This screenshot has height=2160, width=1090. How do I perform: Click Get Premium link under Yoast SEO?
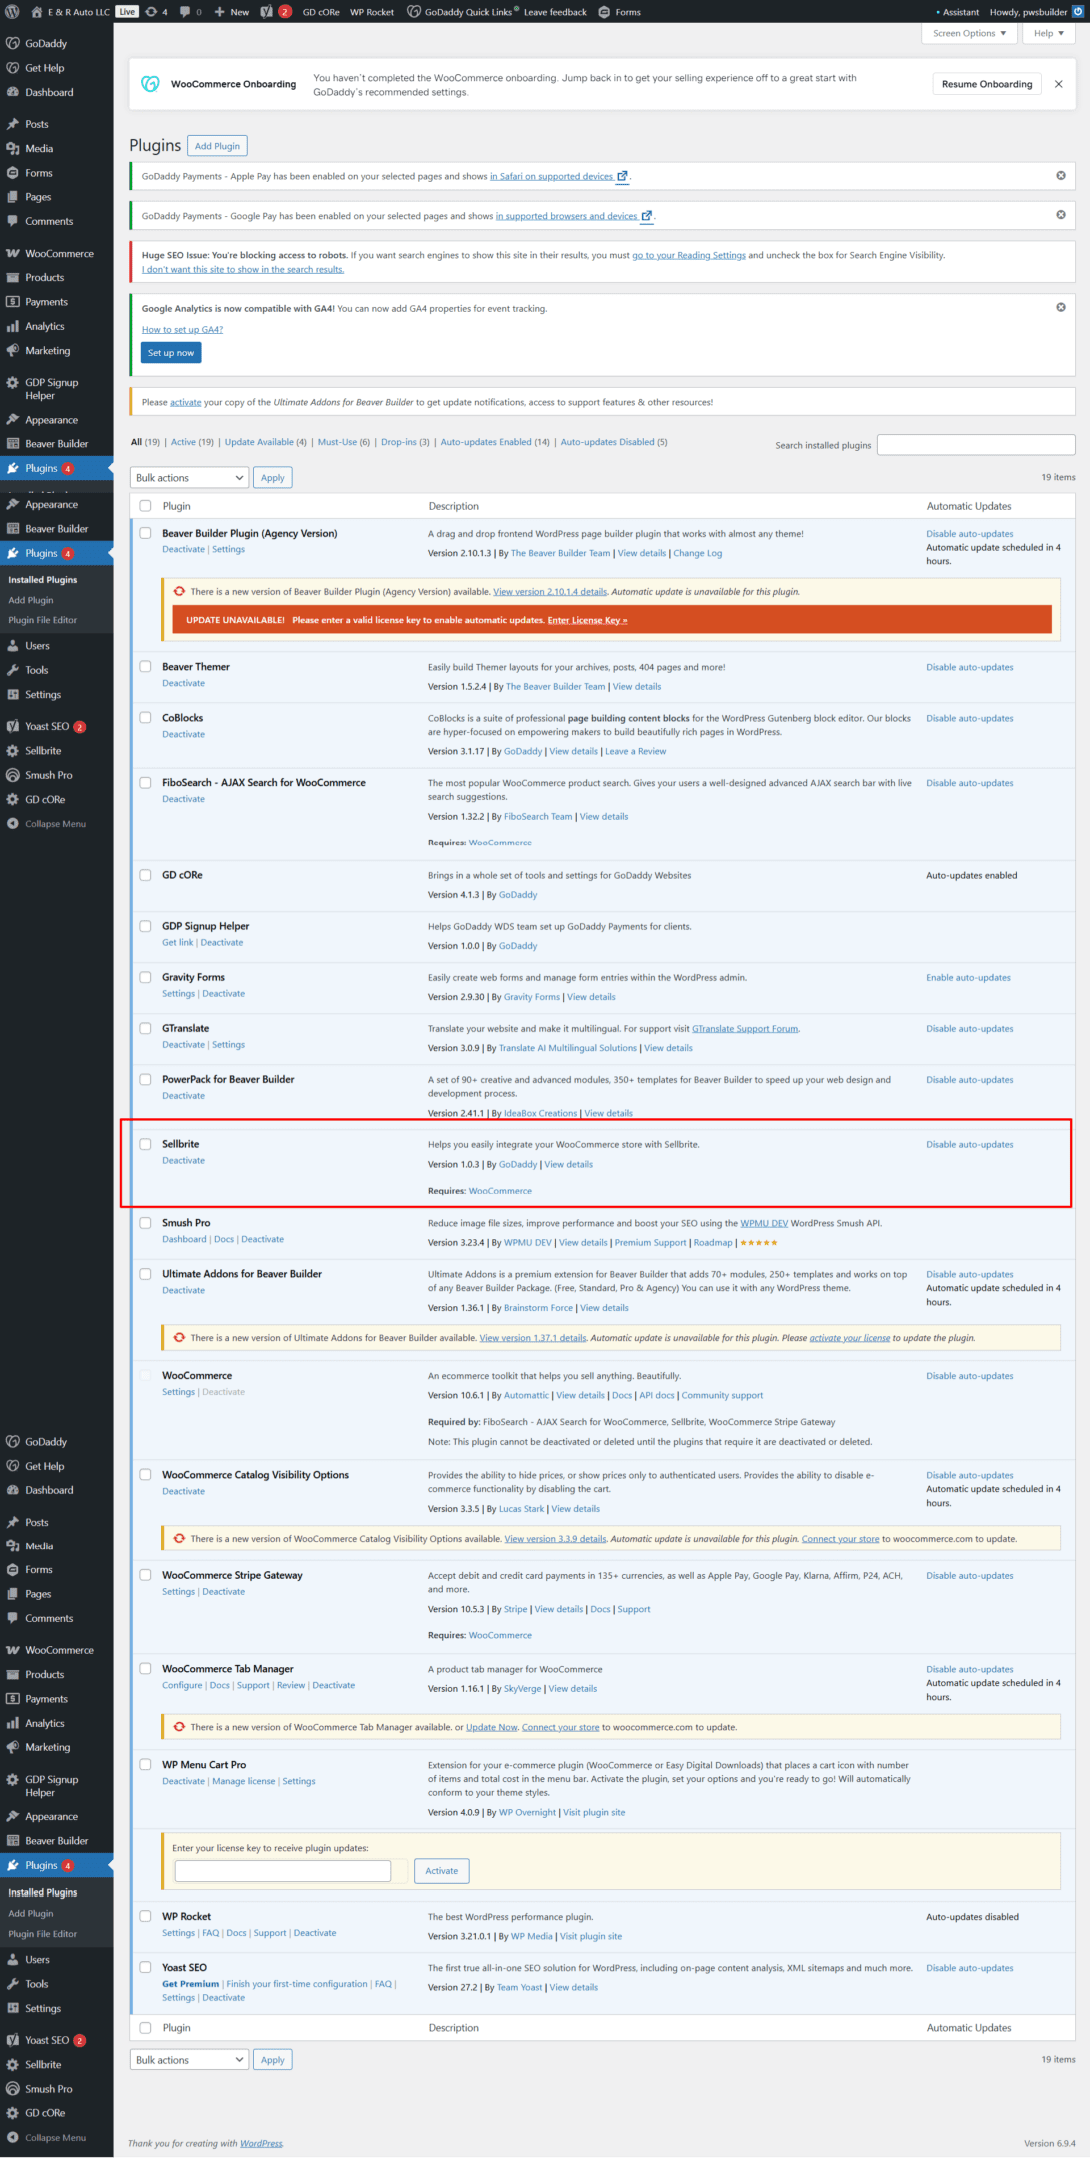191,1984
